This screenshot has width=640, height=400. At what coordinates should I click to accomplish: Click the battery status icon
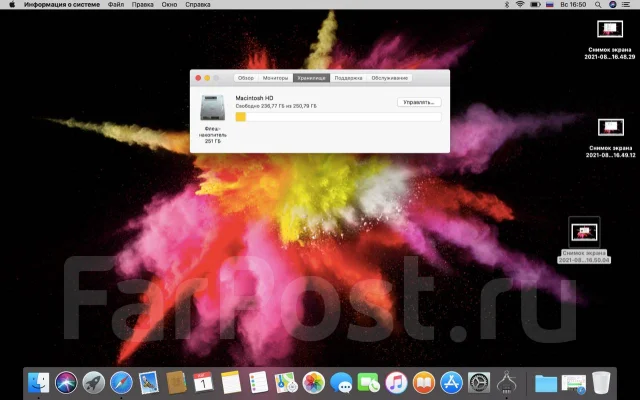coord(535,5)
